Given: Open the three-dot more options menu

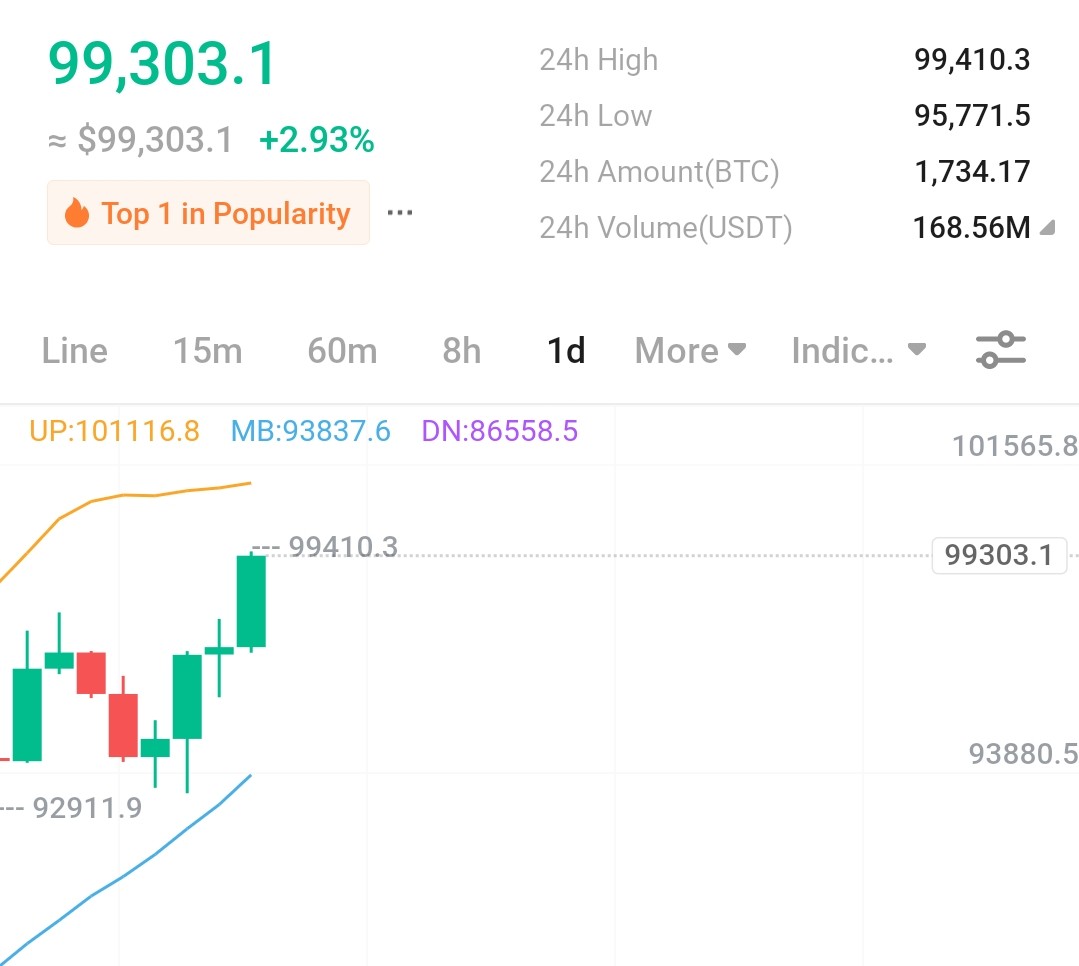Looking at the screenshot, I should (x=400, y=213).
